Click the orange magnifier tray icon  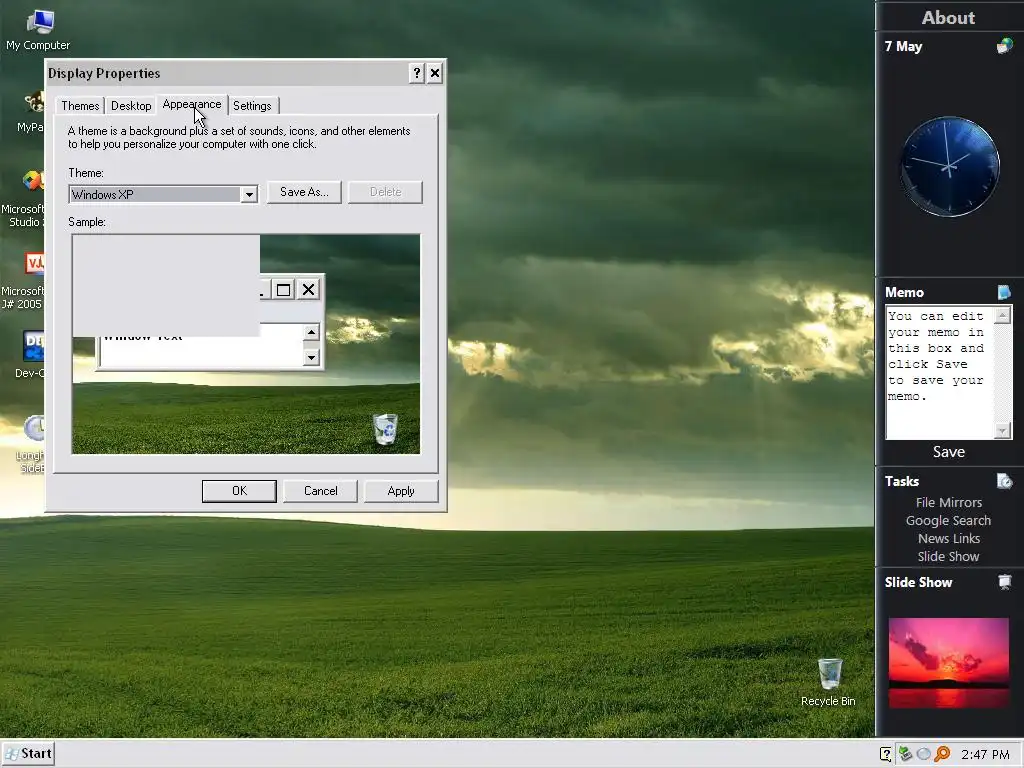point(942,754)
